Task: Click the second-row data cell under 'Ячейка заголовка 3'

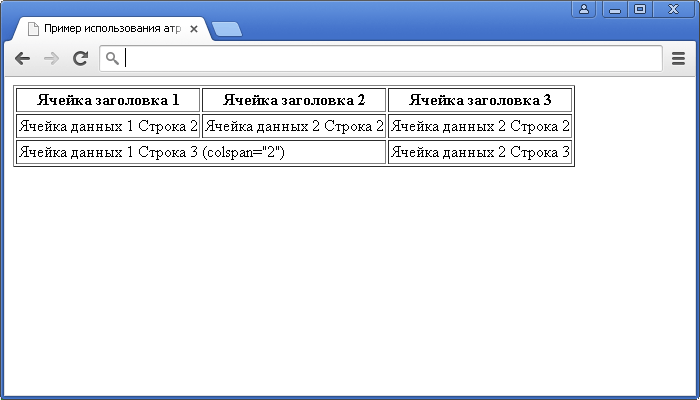Action: pyautogui.click(x=480, y=126)
